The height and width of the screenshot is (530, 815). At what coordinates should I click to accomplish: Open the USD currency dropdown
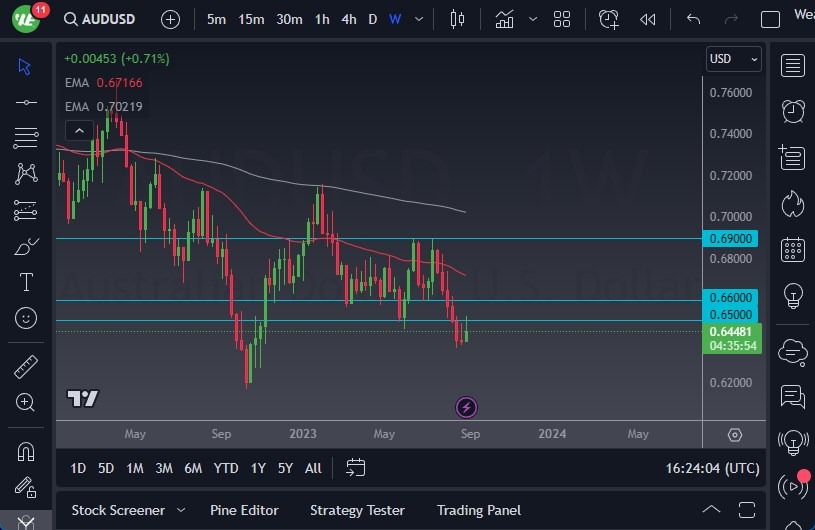point(734,59)
